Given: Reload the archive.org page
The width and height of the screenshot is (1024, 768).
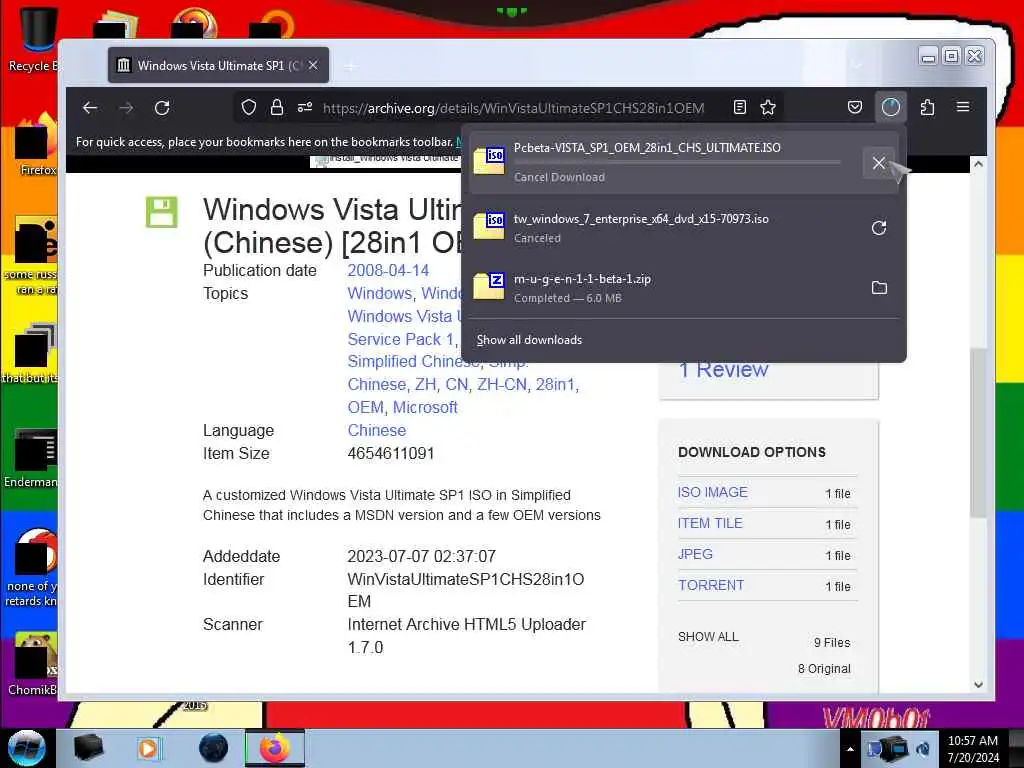Looking at the screenshot, I should point(162,108).
